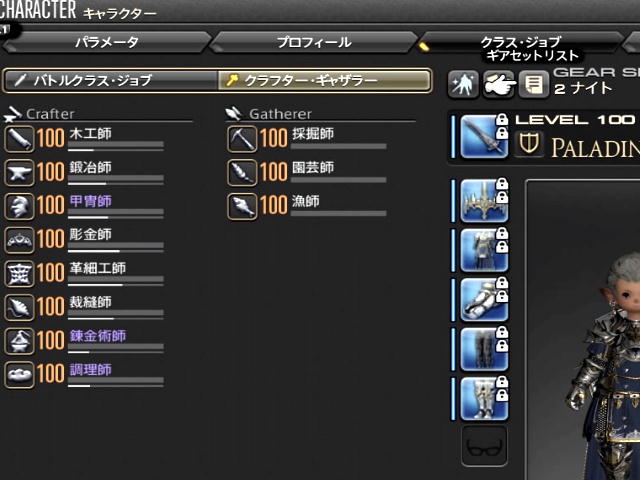
Task: Open the プロフィール tab
Action: [314, 42]
